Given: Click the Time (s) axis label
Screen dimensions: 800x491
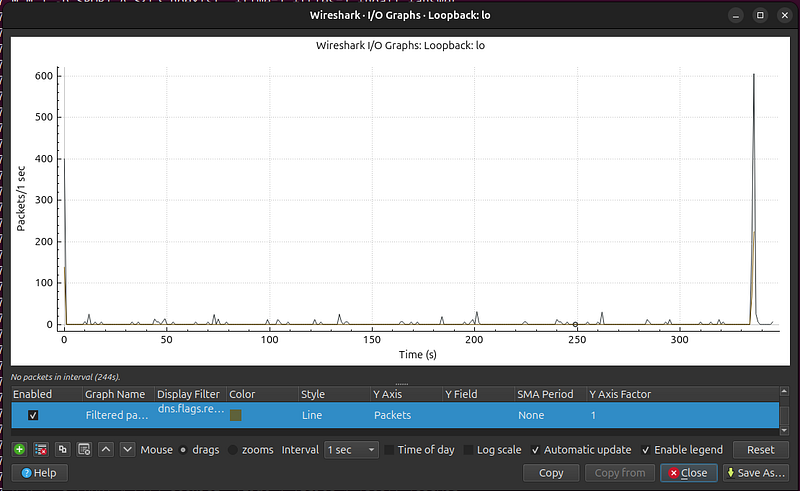Looking at the screenshot, I should pyautogui.click(x=417, y=354).
